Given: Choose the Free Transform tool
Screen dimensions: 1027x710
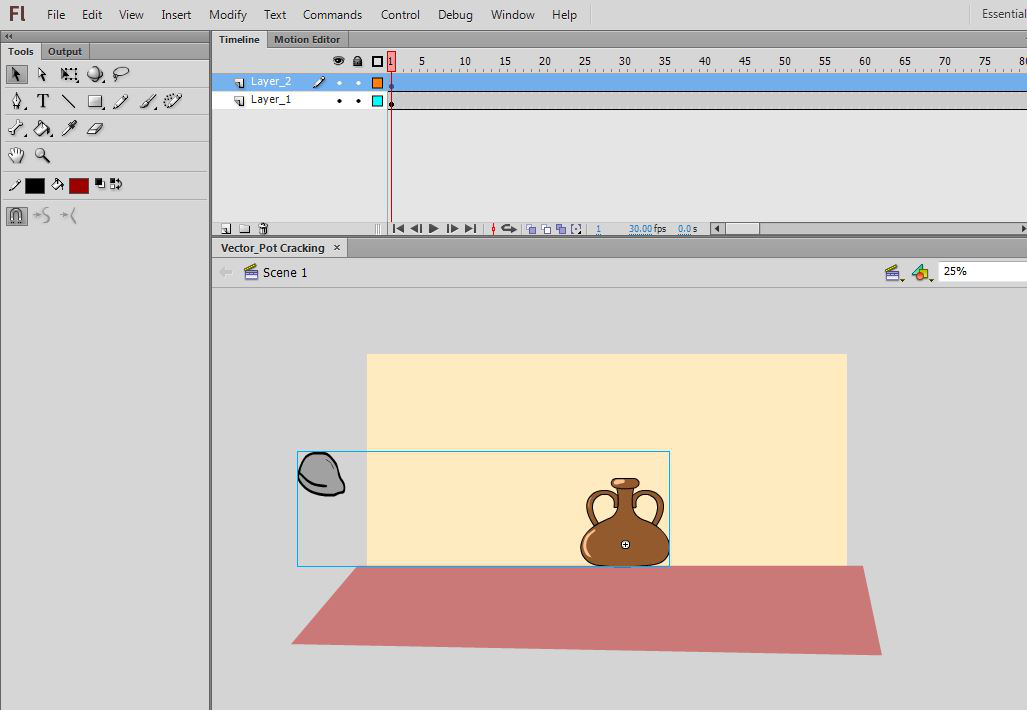Looking at the screenshot, I should click(69, 74).
